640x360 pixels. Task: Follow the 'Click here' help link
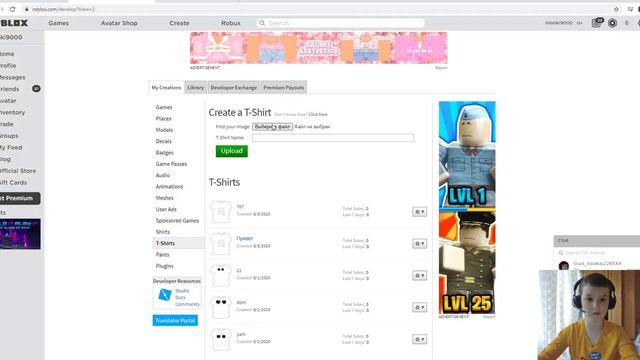click(x=318, y=114)
